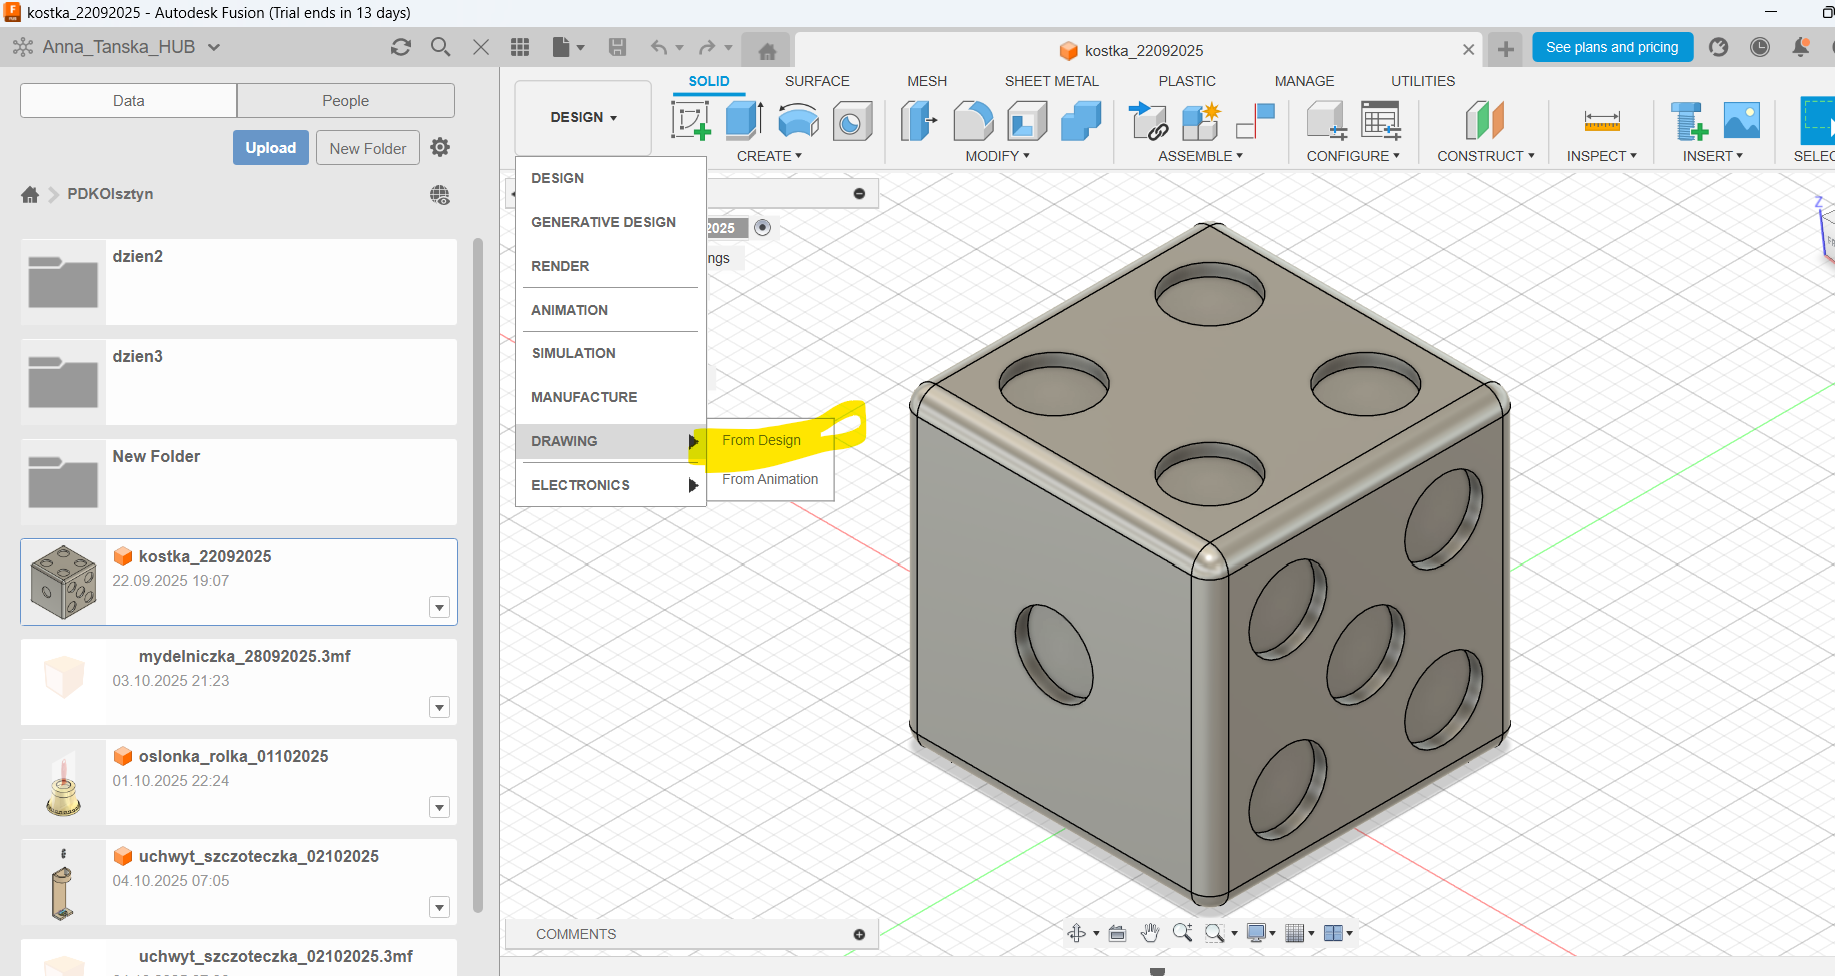Toggle the radio button beside document name
Screen dimensions: 1835x976
coord(762,228)
